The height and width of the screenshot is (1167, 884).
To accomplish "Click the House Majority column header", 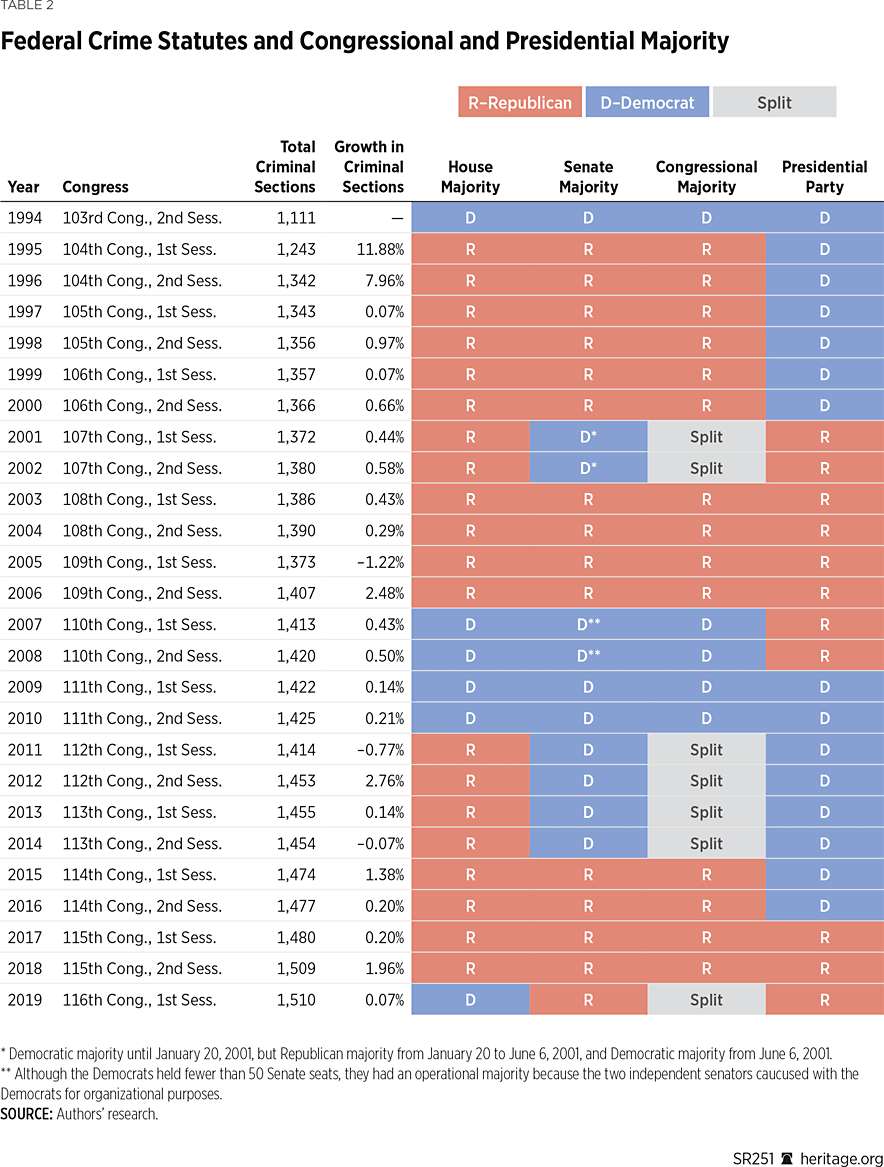I will point(470,177).
